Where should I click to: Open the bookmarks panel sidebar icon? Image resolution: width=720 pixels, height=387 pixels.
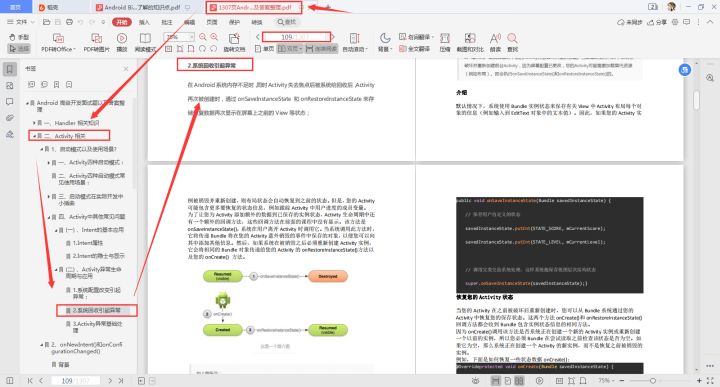tap(10, 69)
